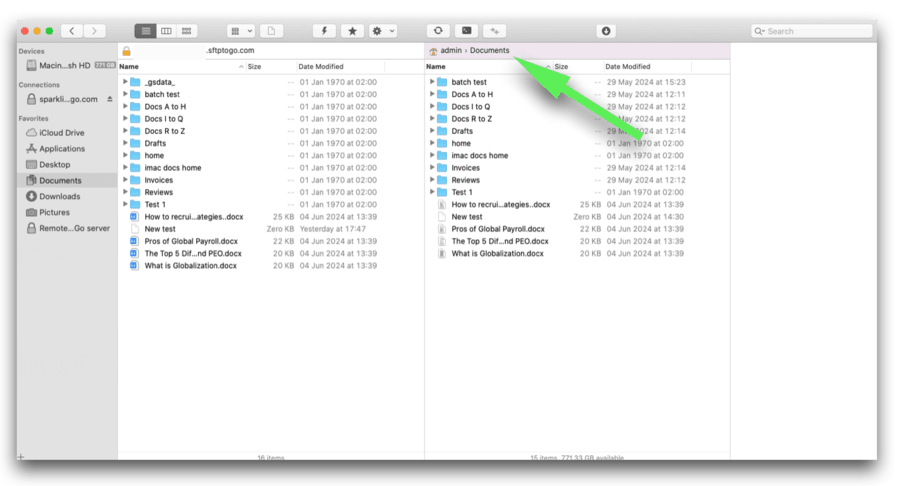The height and width of the screenshot is (486, 900).
Task: Go back with the left arrow button
Action: pyautogui.click(x=72, y=31)
